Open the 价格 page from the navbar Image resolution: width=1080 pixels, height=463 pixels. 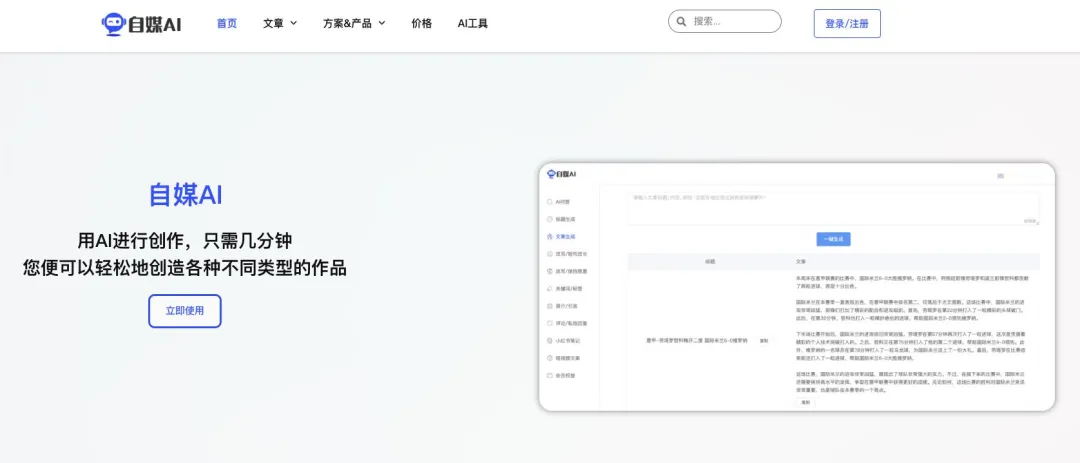pos(422,23)
